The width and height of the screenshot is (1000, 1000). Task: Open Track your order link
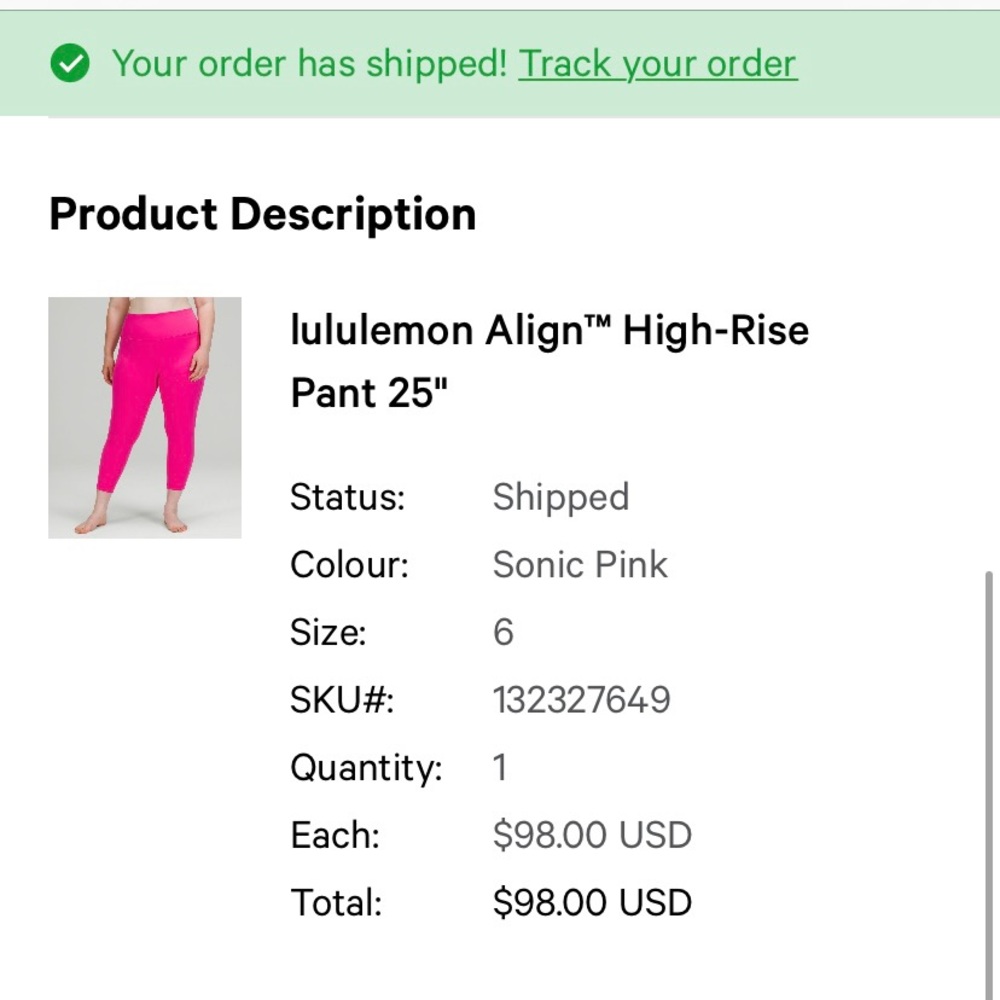coord(657,63)
